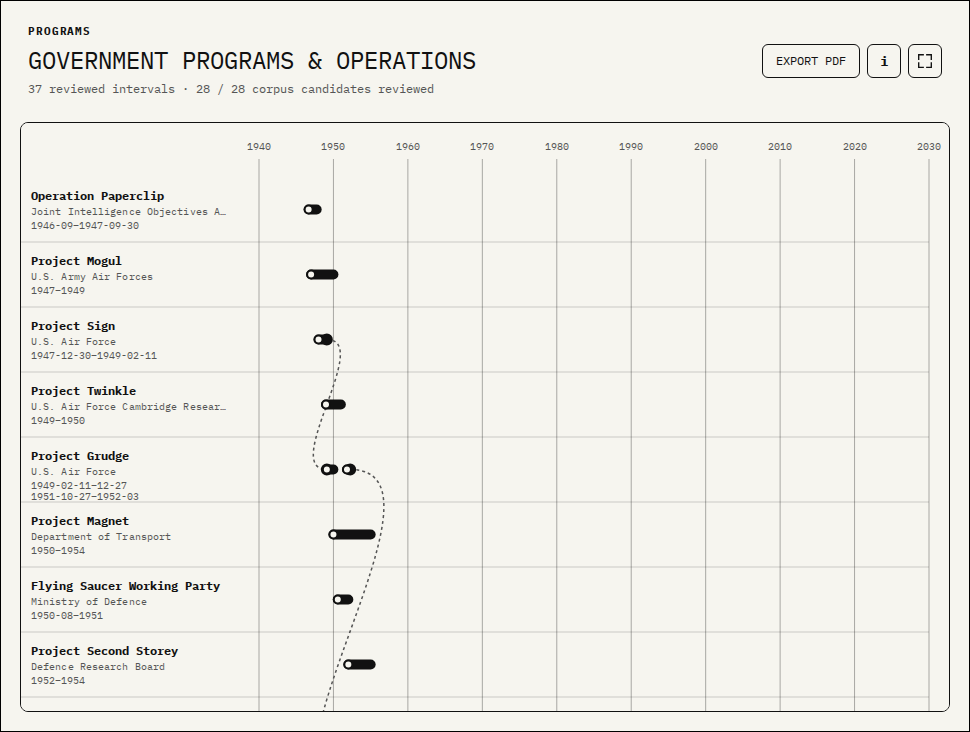Click the Project Sign row title
970x732 pixels.
click(73, 326)
